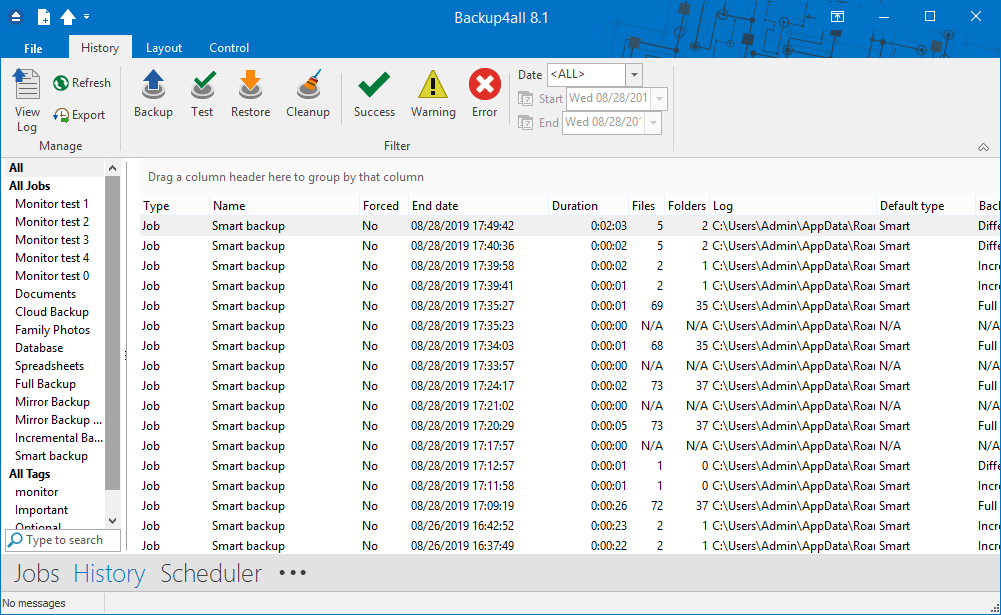Viewport: 1001px width, 615px height.
Task: Filter history by Test actions
Action: click(x=202, y=94)
